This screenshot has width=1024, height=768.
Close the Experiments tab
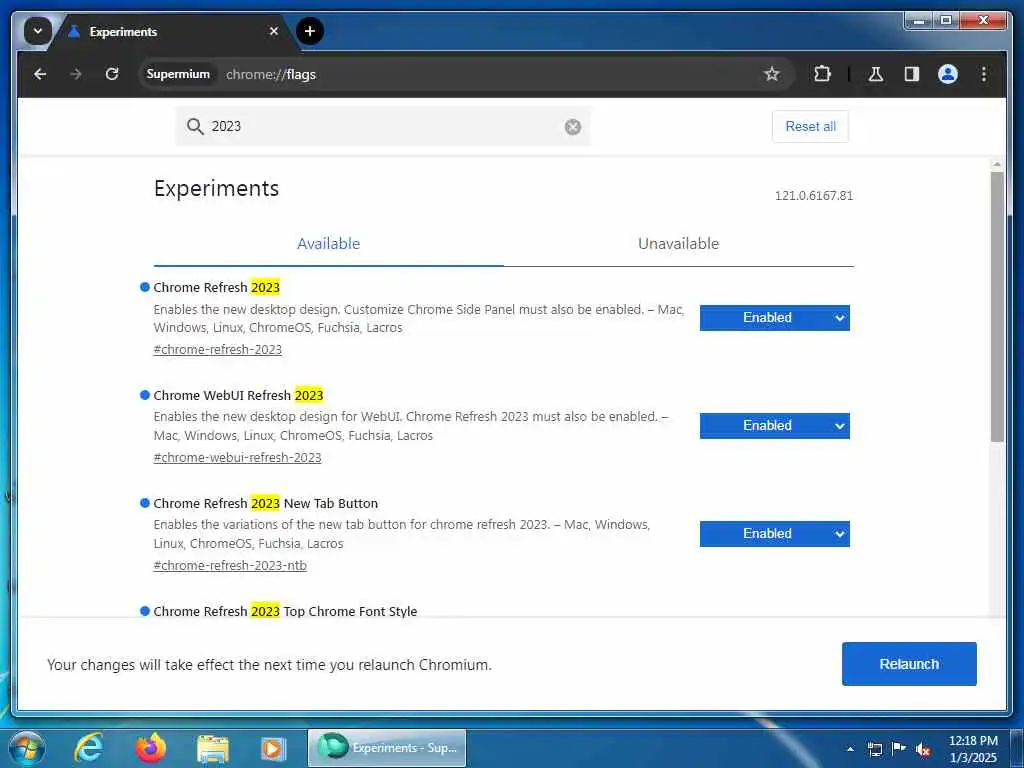point(274,31)
